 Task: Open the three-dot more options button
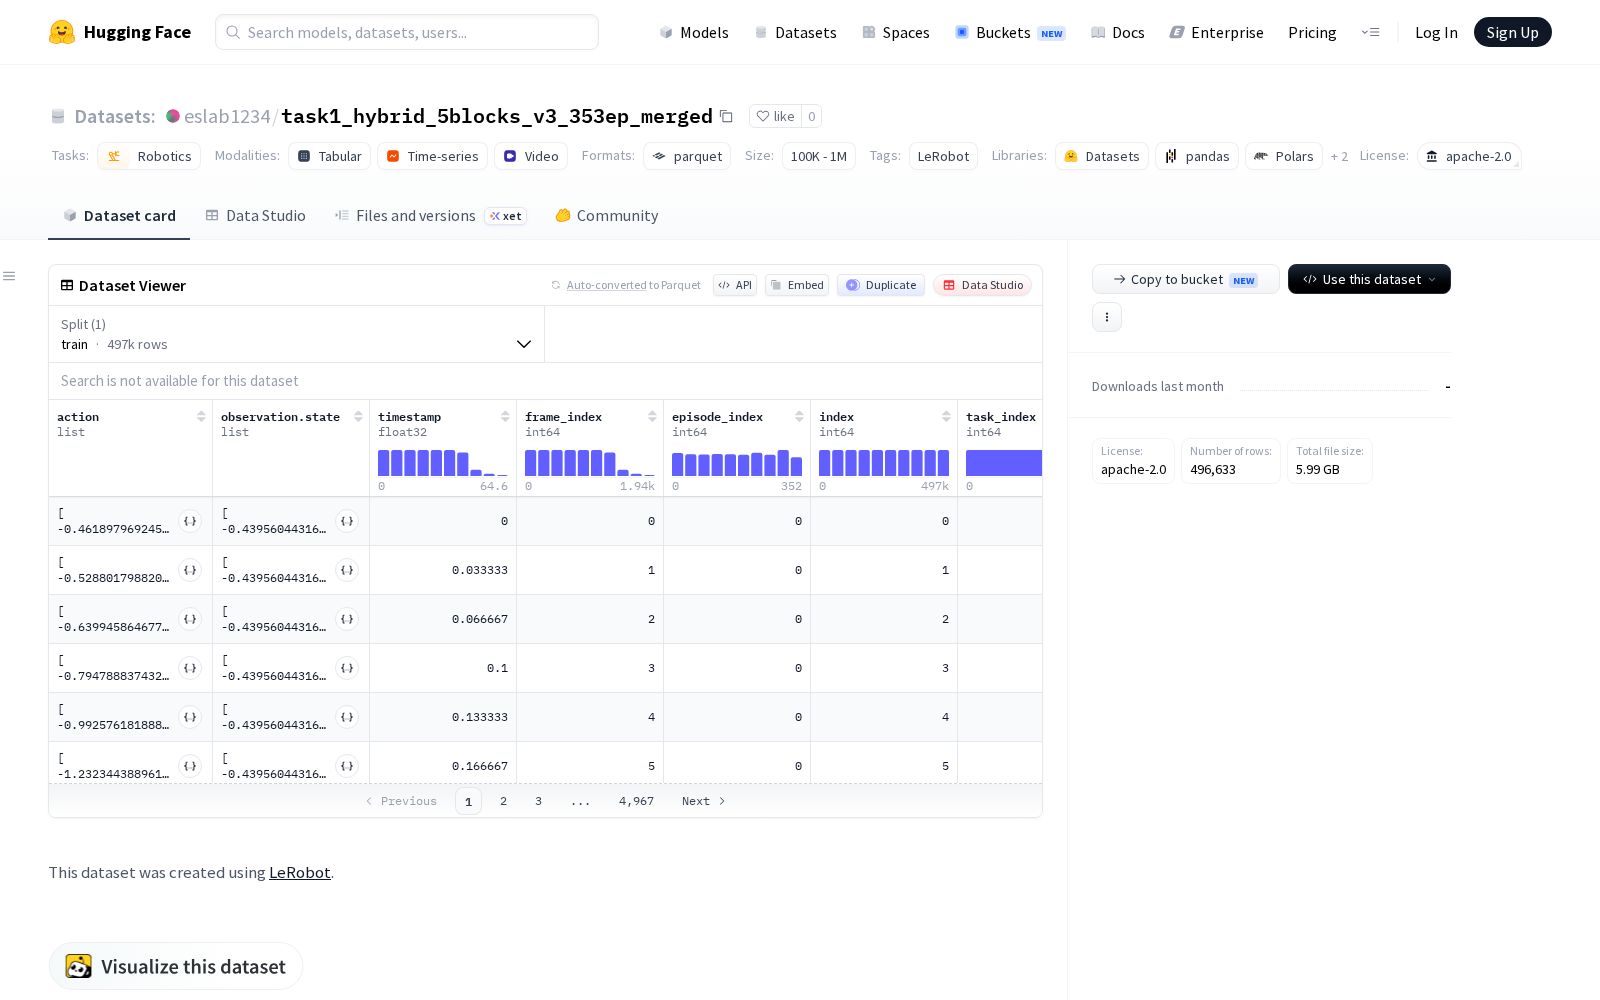pos(1107,317)
